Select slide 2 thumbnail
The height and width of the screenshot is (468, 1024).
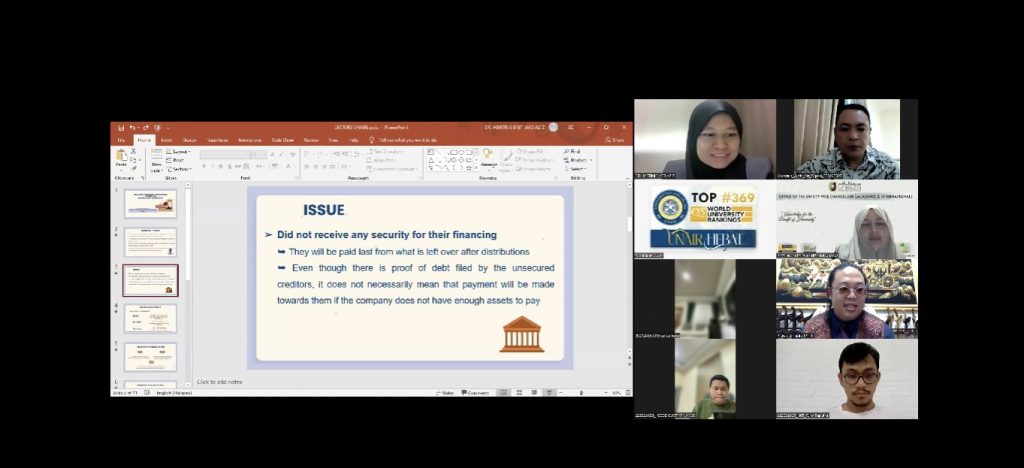[150, 242]
